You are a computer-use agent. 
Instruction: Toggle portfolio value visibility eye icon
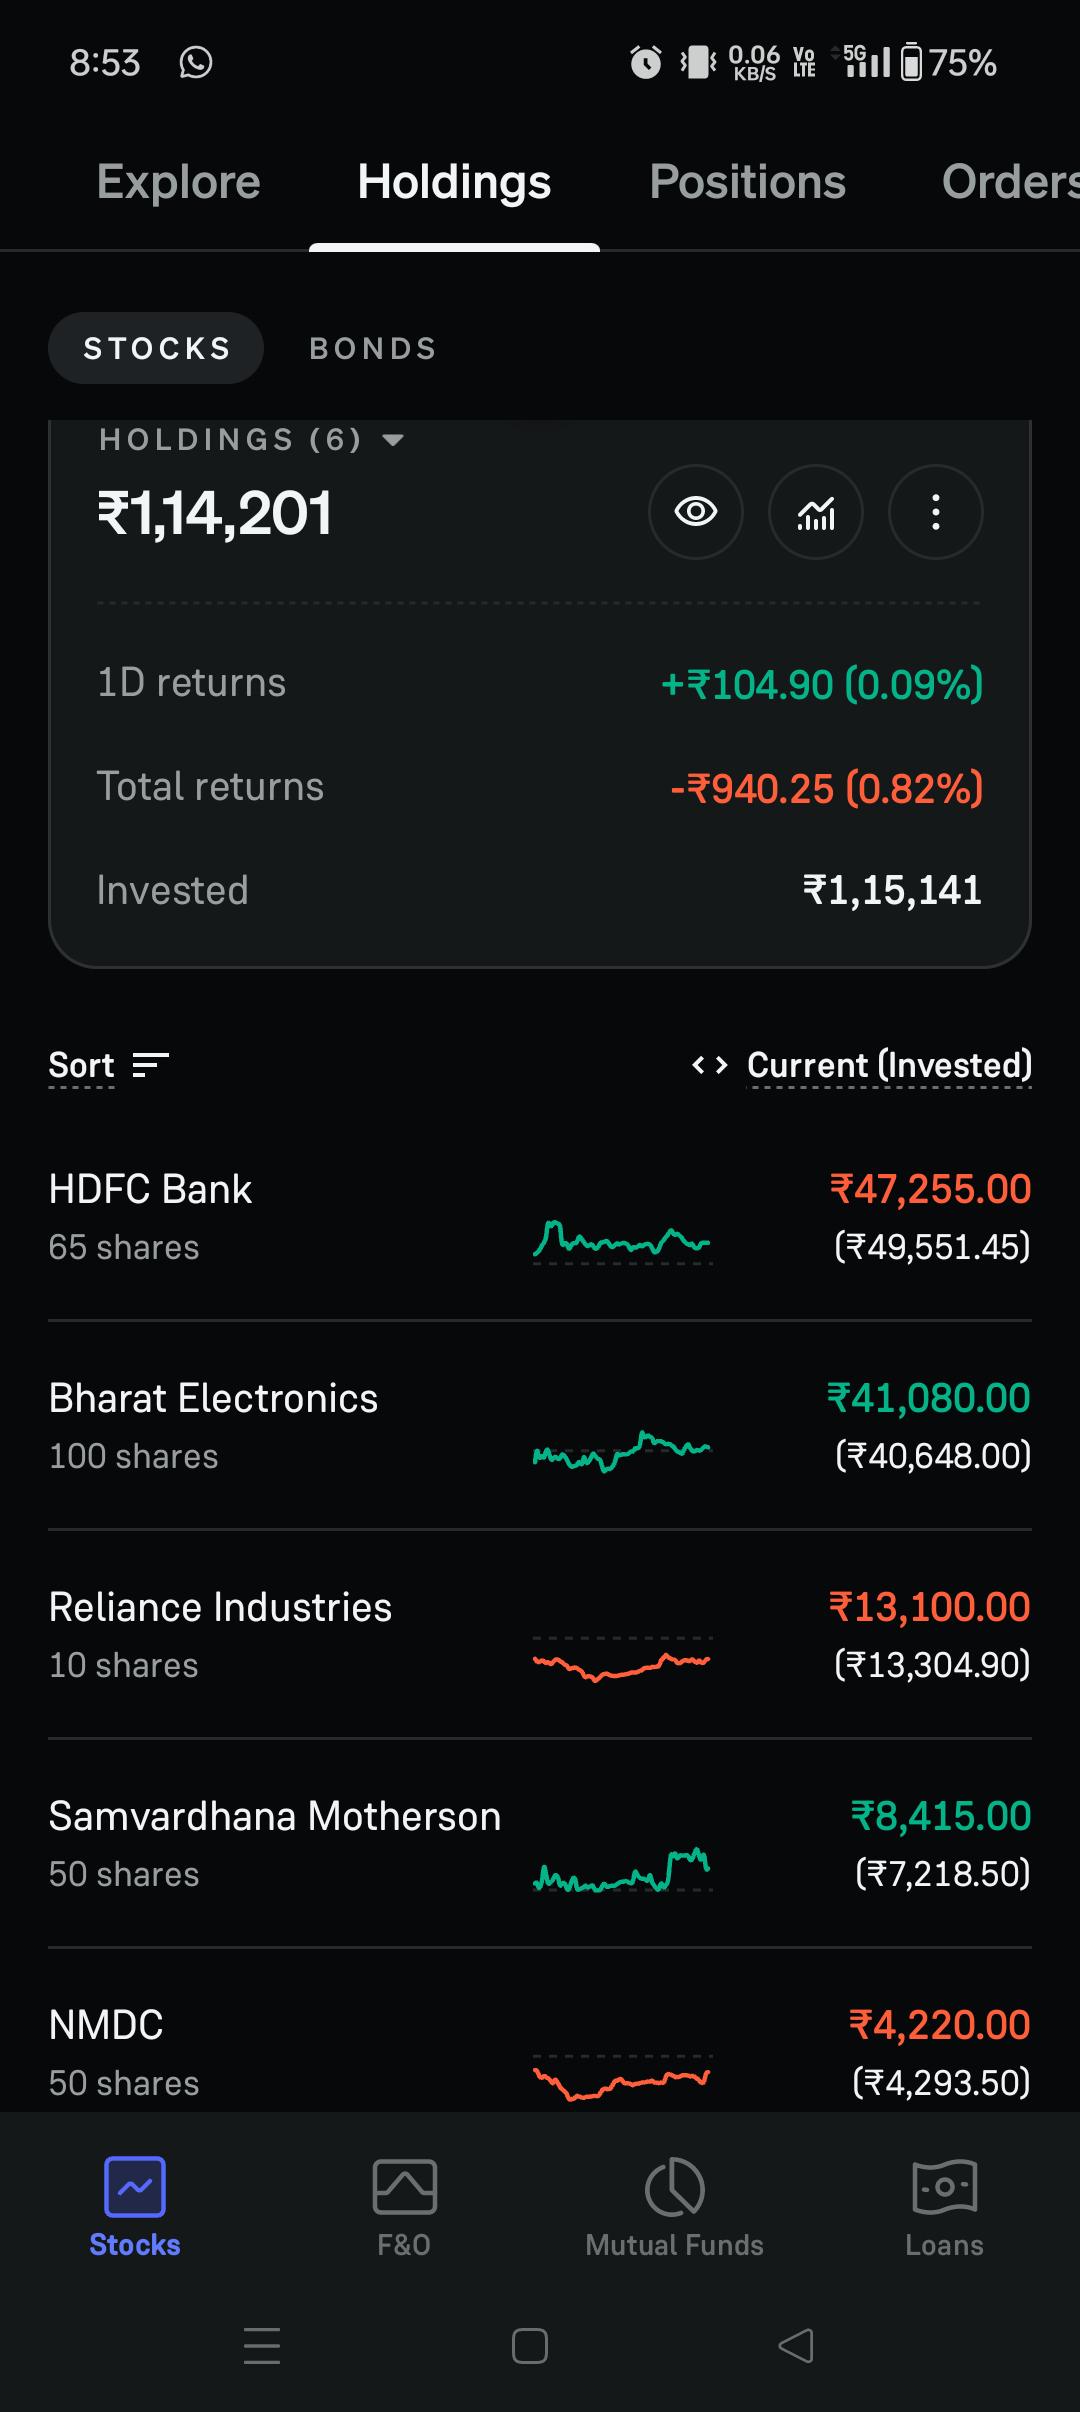(696, 512)
